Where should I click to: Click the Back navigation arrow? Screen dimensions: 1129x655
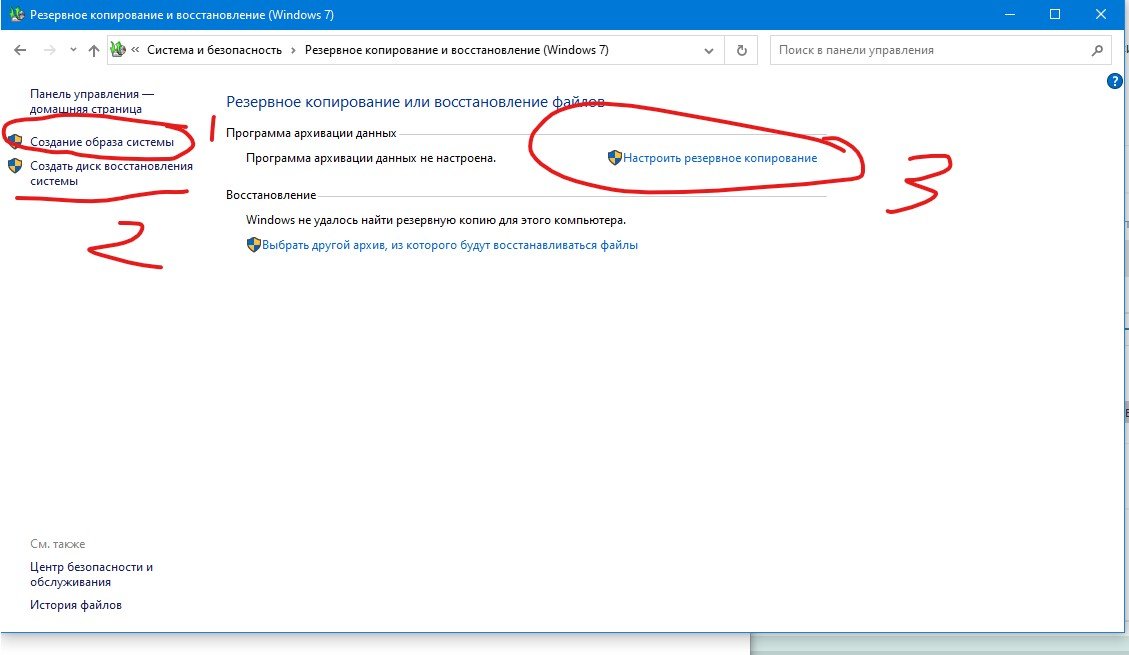[x=20, y=50]
